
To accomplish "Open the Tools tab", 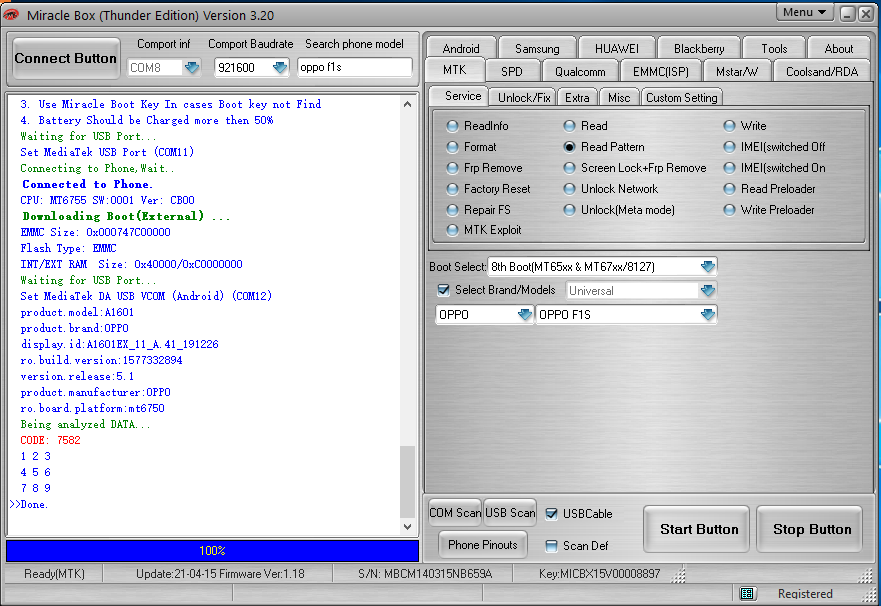I will 774,48.
